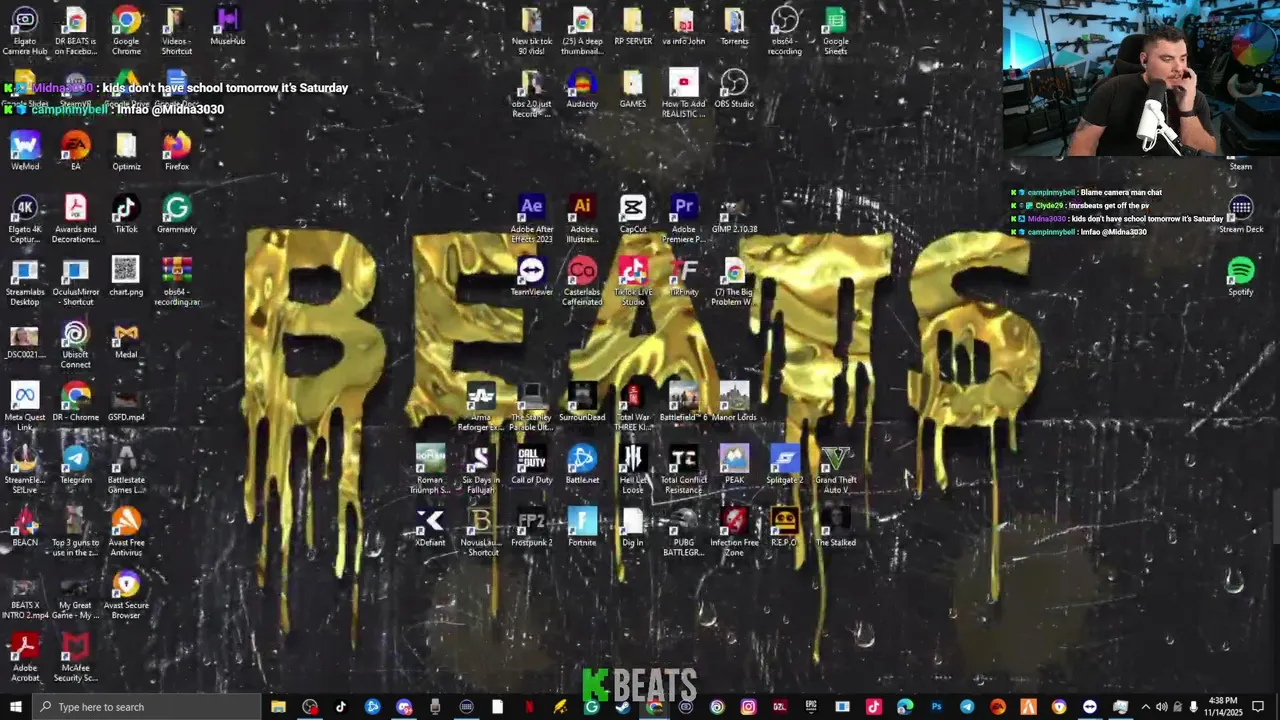Screen dimensions: 1280x720
Task: Launch TikTok LIVE Studio shortcut
Action: [x=633, y=281]
